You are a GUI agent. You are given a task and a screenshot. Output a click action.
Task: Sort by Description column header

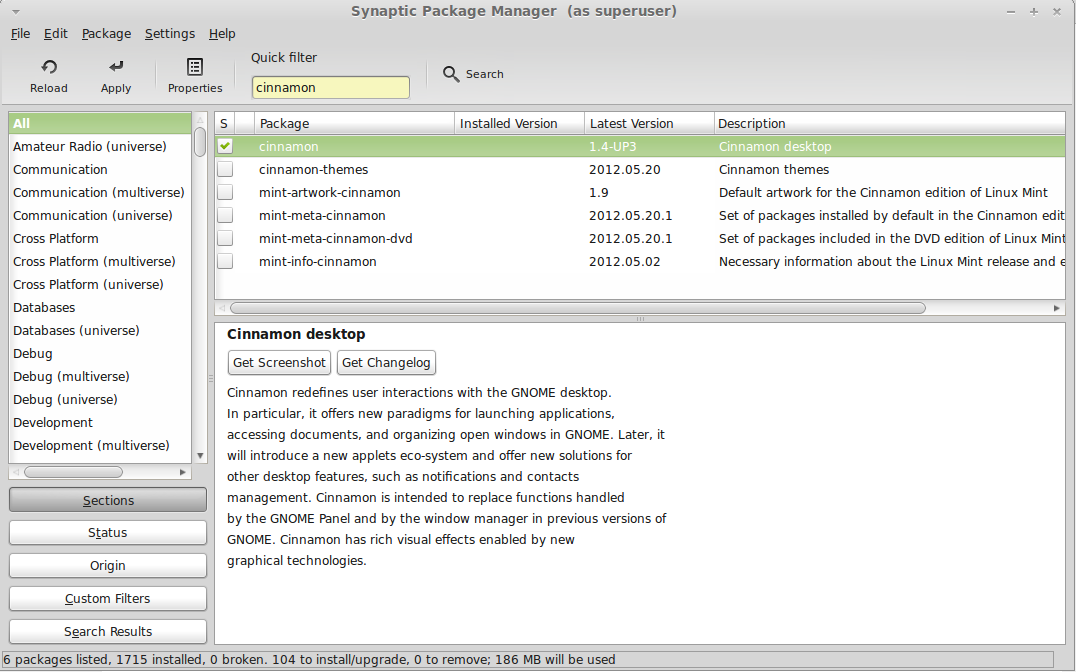pyautogui.click(x=889, y=124)
